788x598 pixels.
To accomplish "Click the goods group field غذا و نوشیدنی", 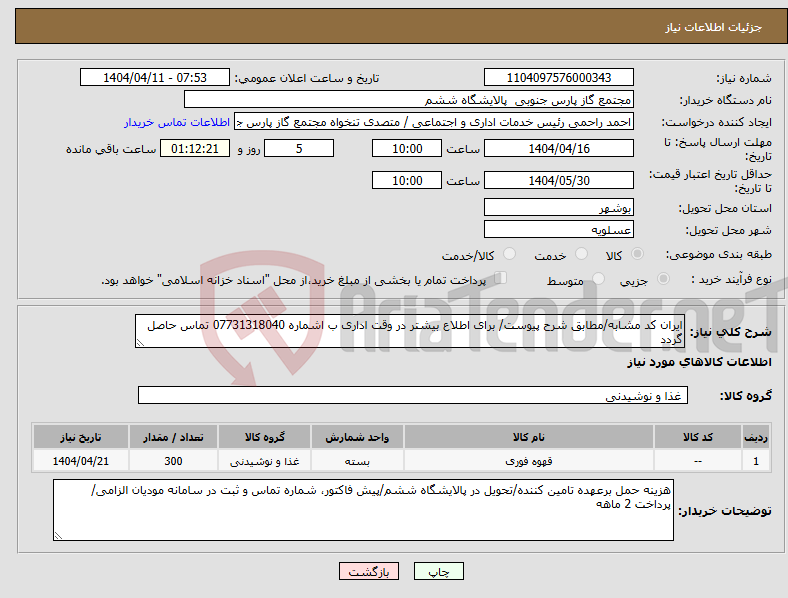I will pos(413,395).
